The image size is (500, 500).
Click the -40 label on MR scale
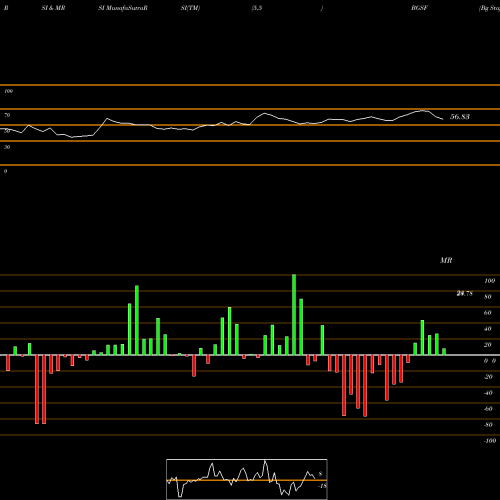[x=488, y=393]
